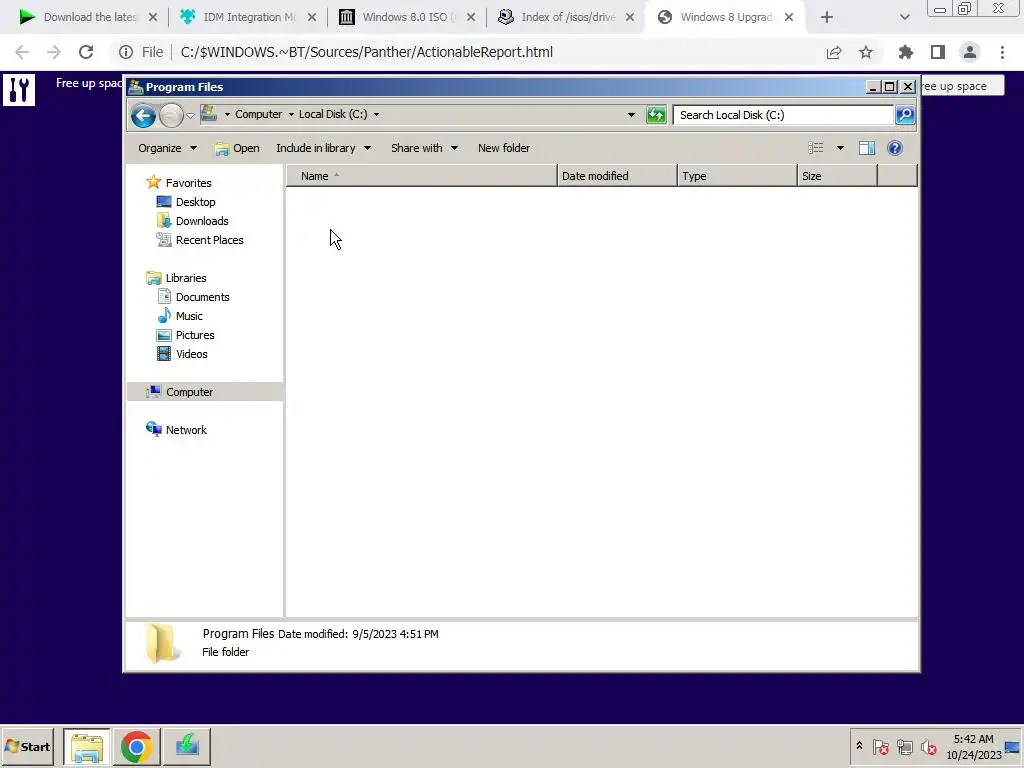Click the file info icon in address bar
Viewport: 1024px width, 768px height.
[126, 52]
